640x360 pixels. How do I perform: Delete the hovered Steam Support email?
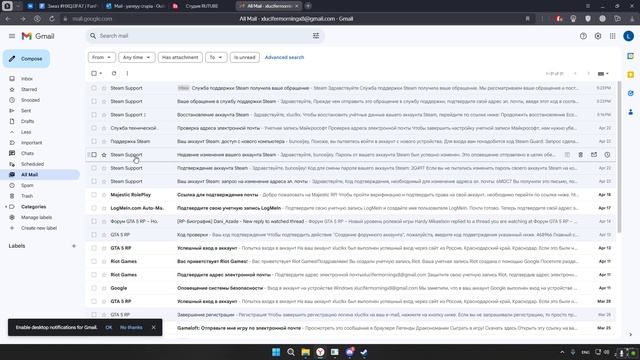click(580, 155)
